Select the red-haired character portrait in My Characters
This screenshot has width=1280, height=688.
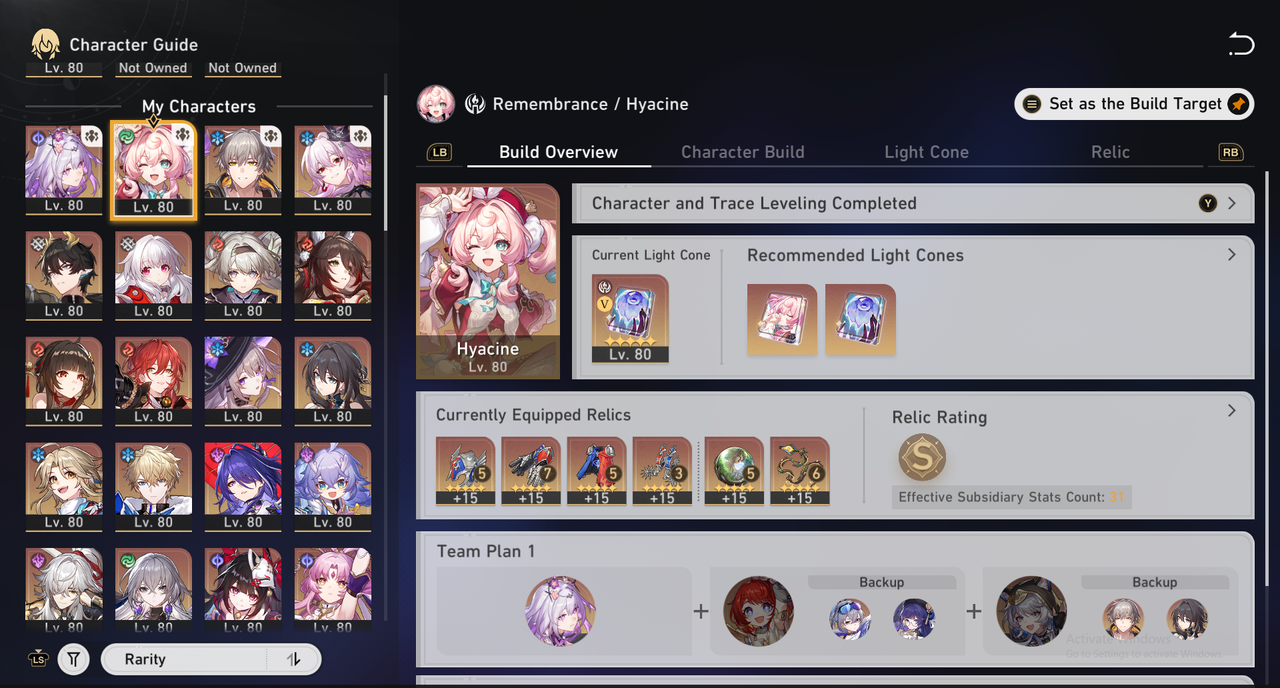[153, 381]
